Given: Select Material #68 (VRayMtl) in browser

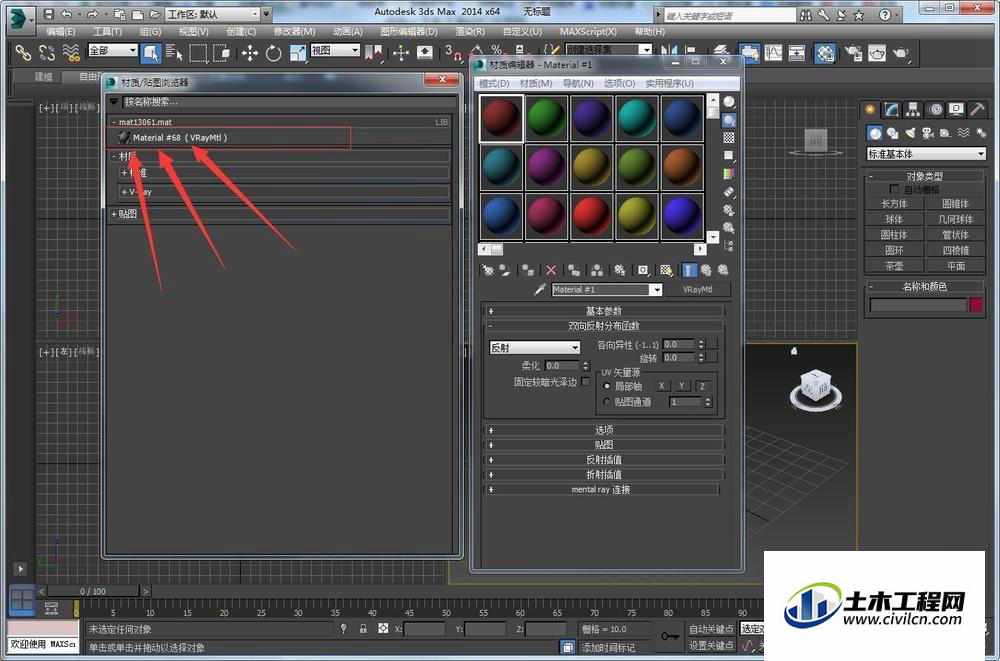Looking at the screenshot, I should click(228, 138).
